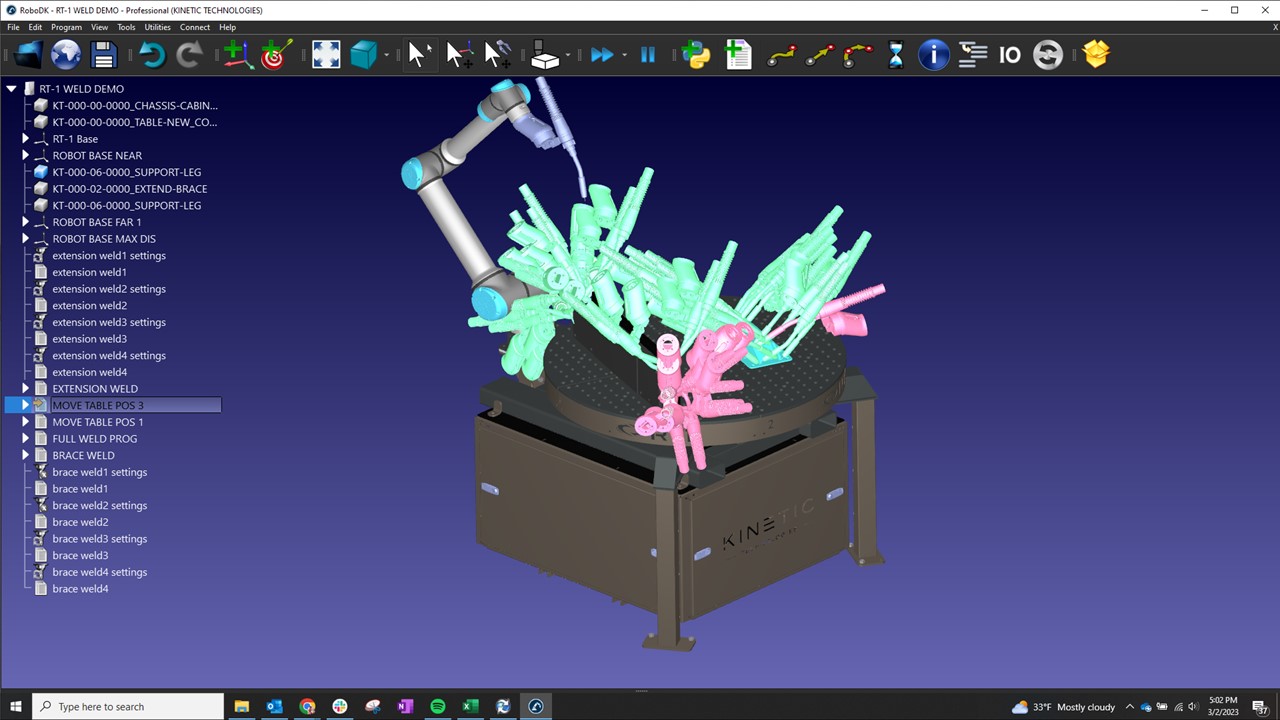Screen dimensions: 1280x720
Task: Click the Set IO instruction icon
Action: tap(1010, 55)
